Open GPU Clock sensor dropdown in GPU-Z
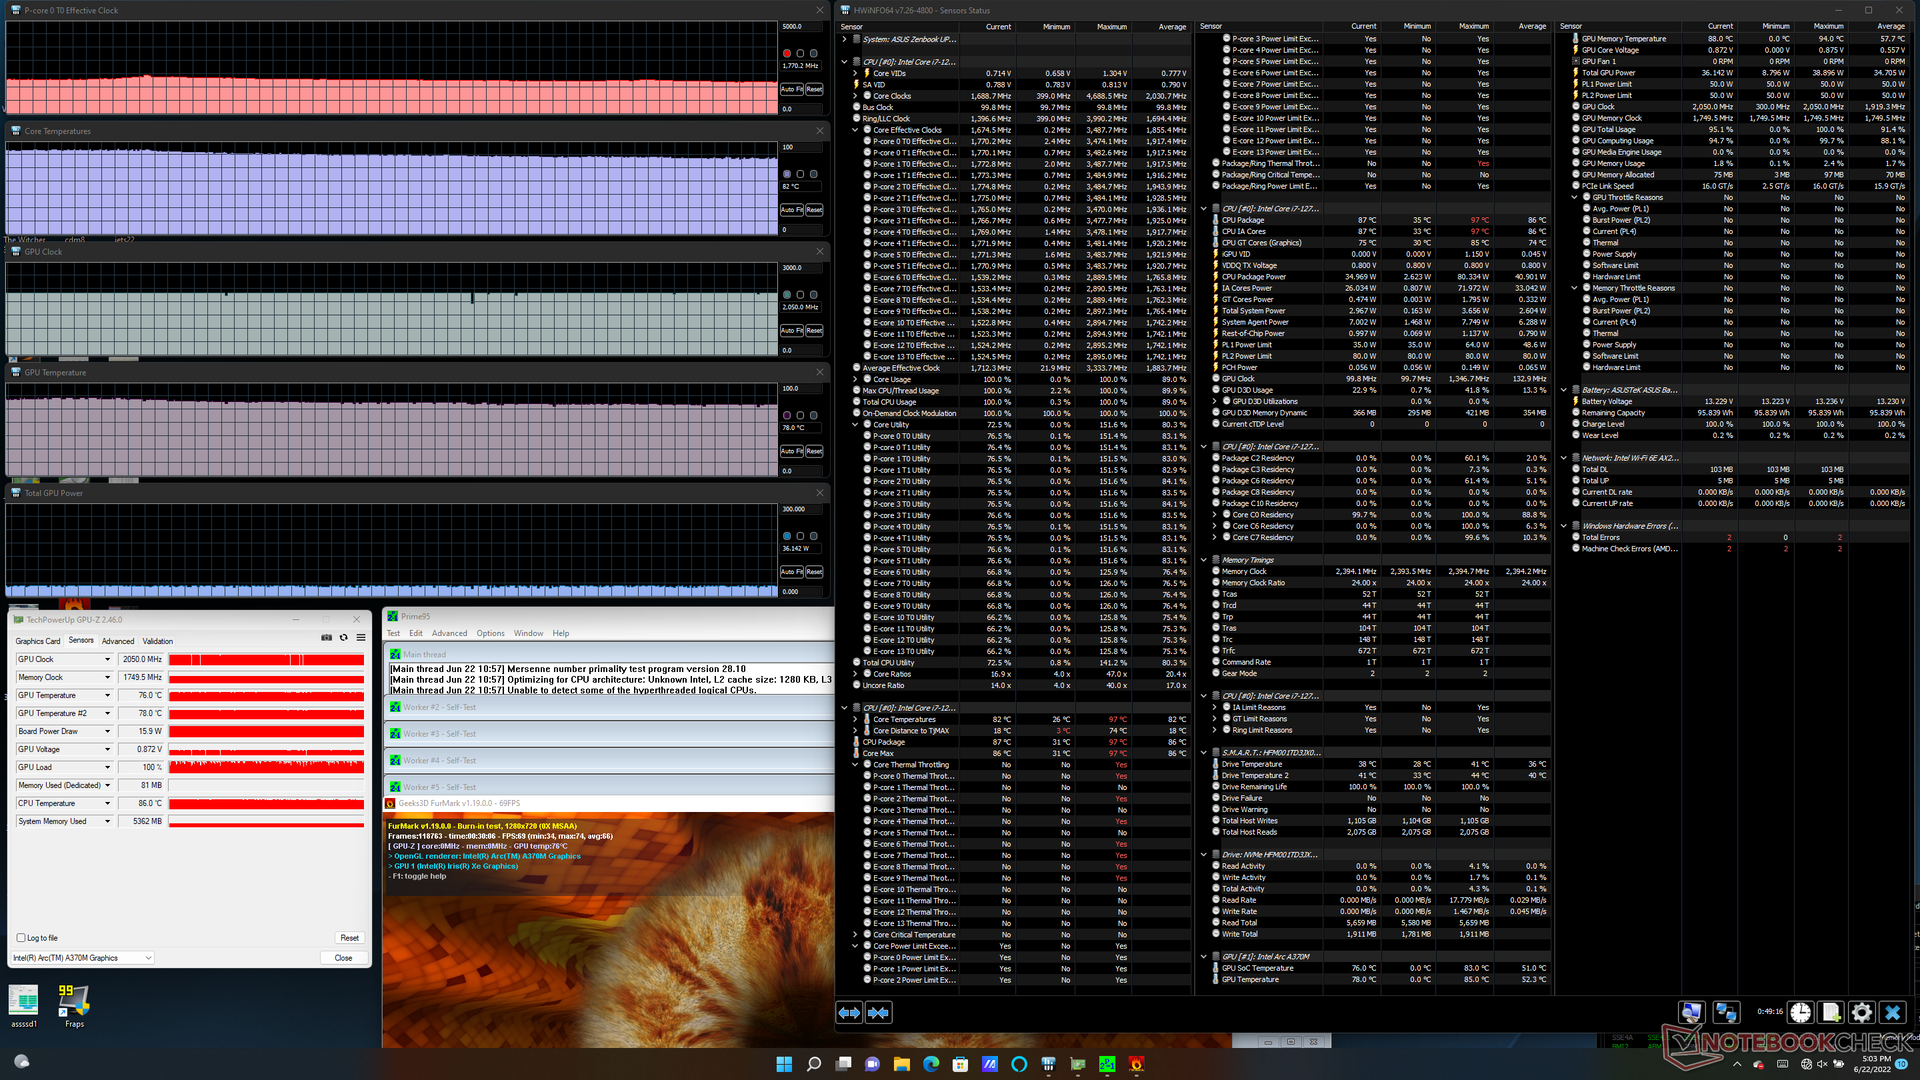 pyautogui.click(x=107, y=660)
